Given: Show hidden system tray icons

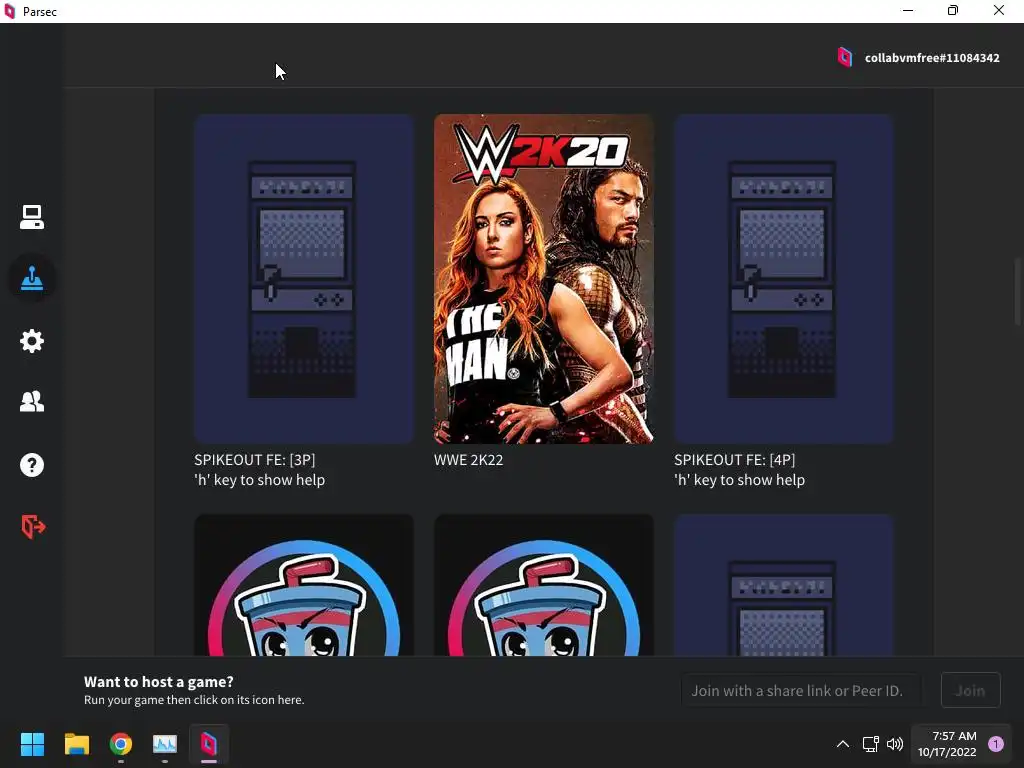Looking at the screenshot, I should pos(843,744).
